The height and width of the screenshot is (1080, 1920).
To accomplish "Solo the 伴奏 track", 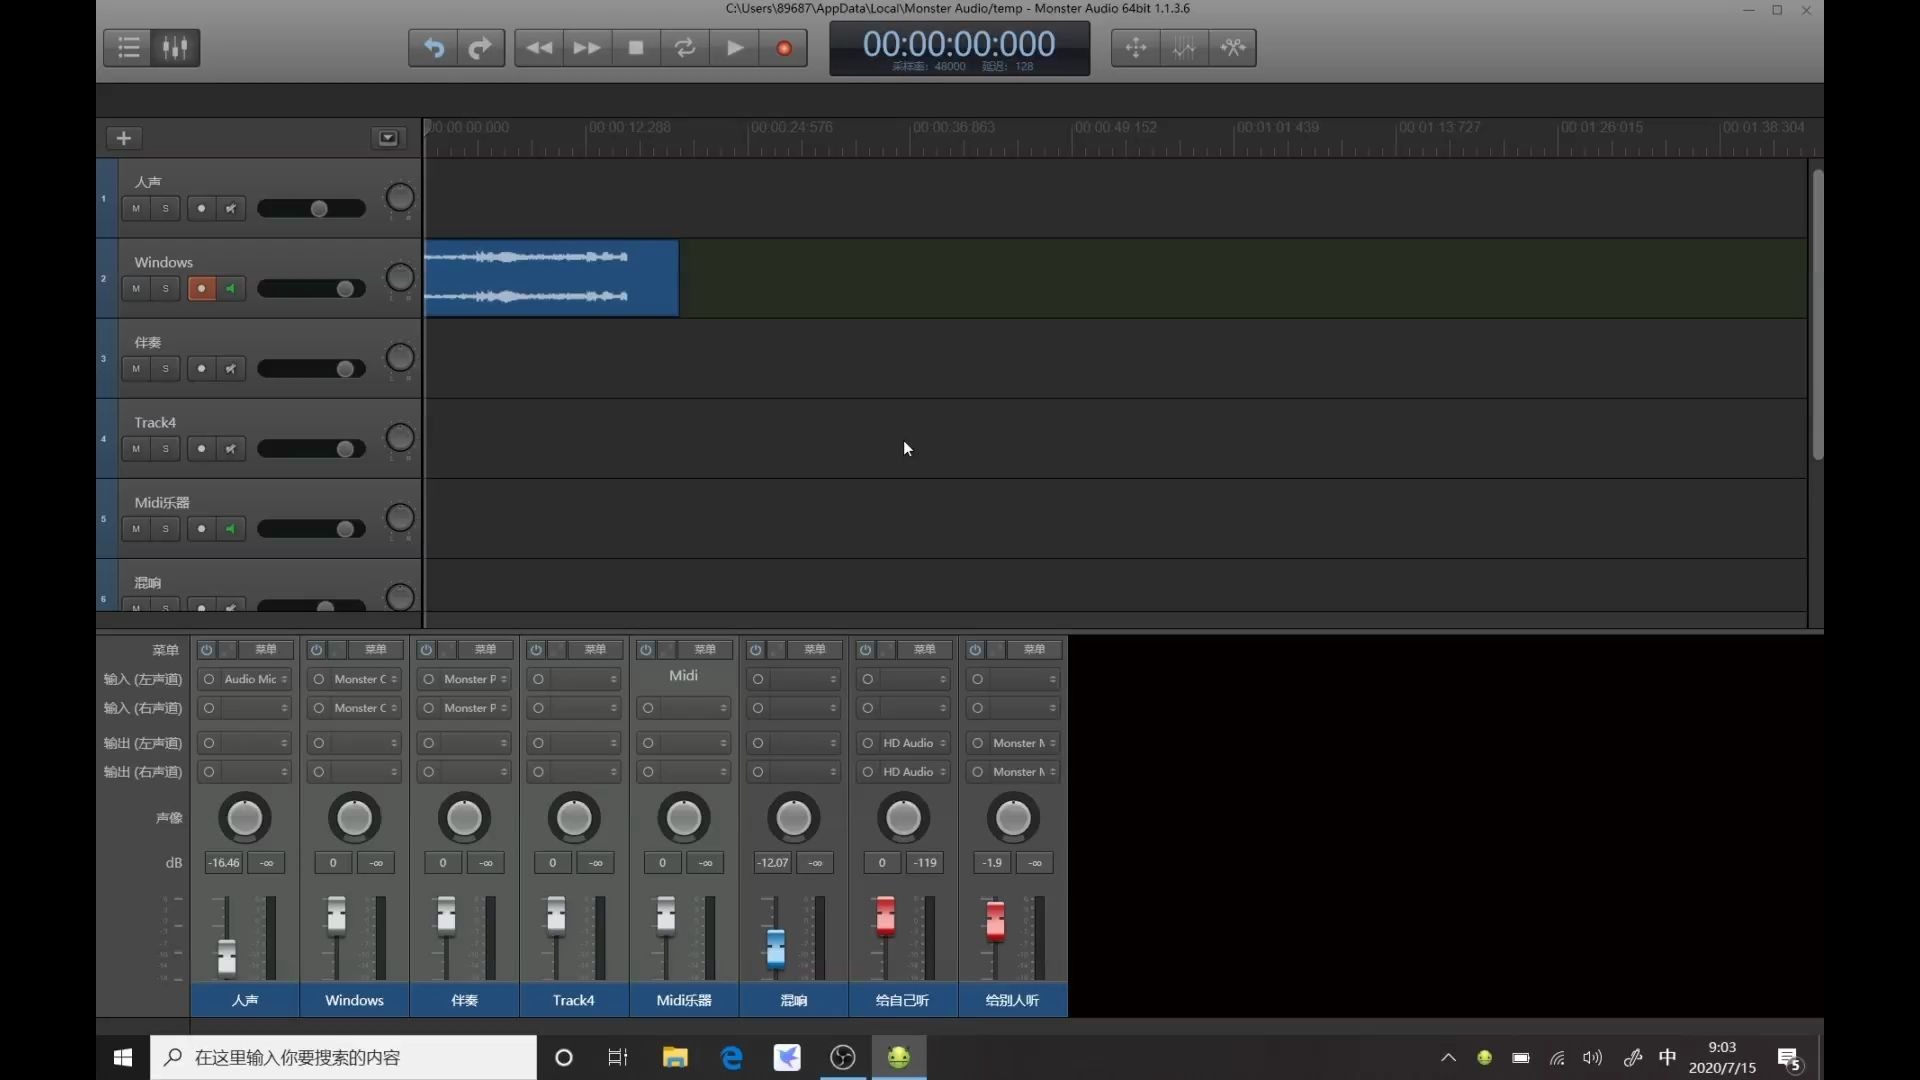I will [x=166, y=369].
